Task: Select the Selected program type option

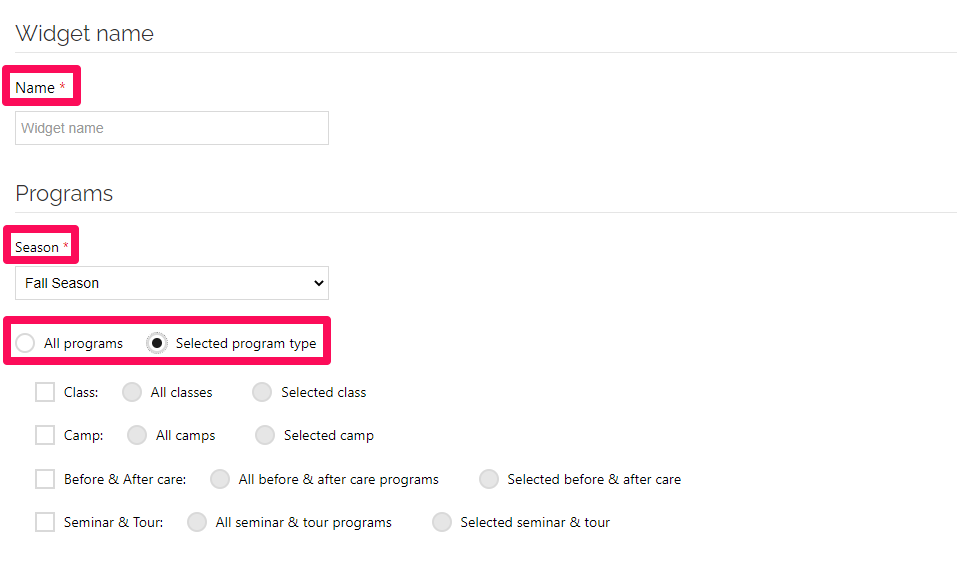Action: (157, 343)
